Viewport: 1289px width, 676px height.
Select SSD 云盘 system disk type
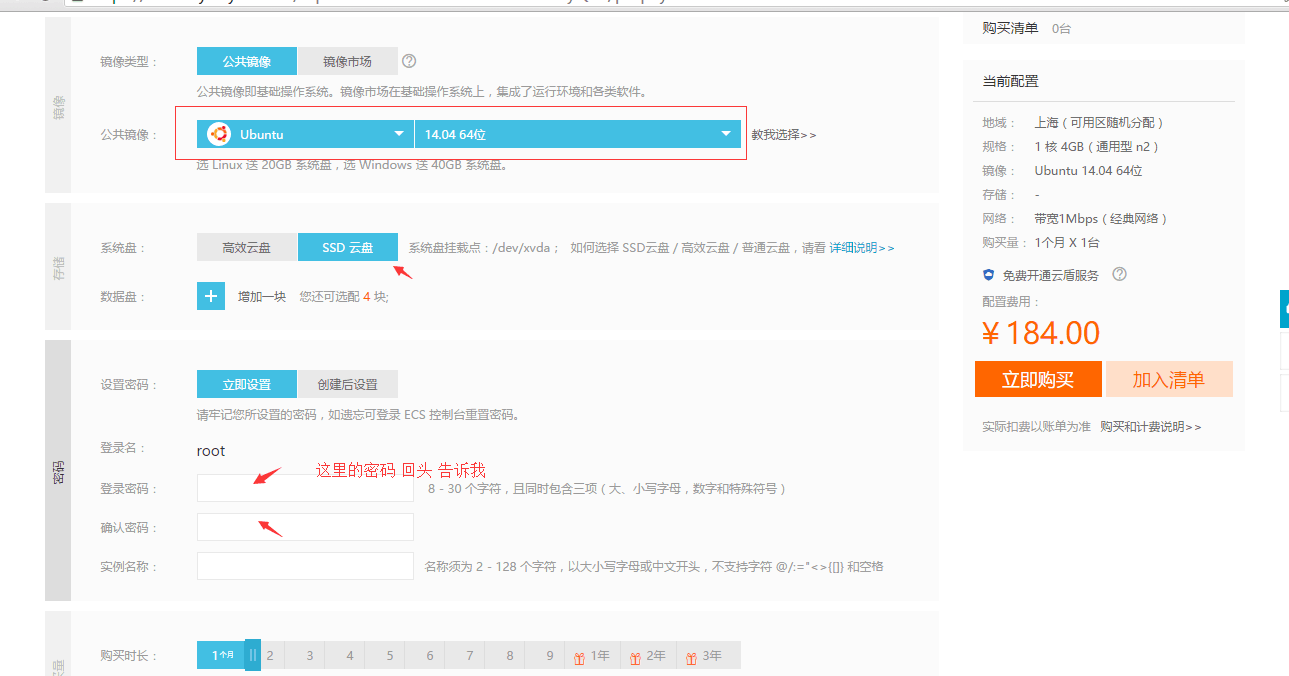coord(347,248)
